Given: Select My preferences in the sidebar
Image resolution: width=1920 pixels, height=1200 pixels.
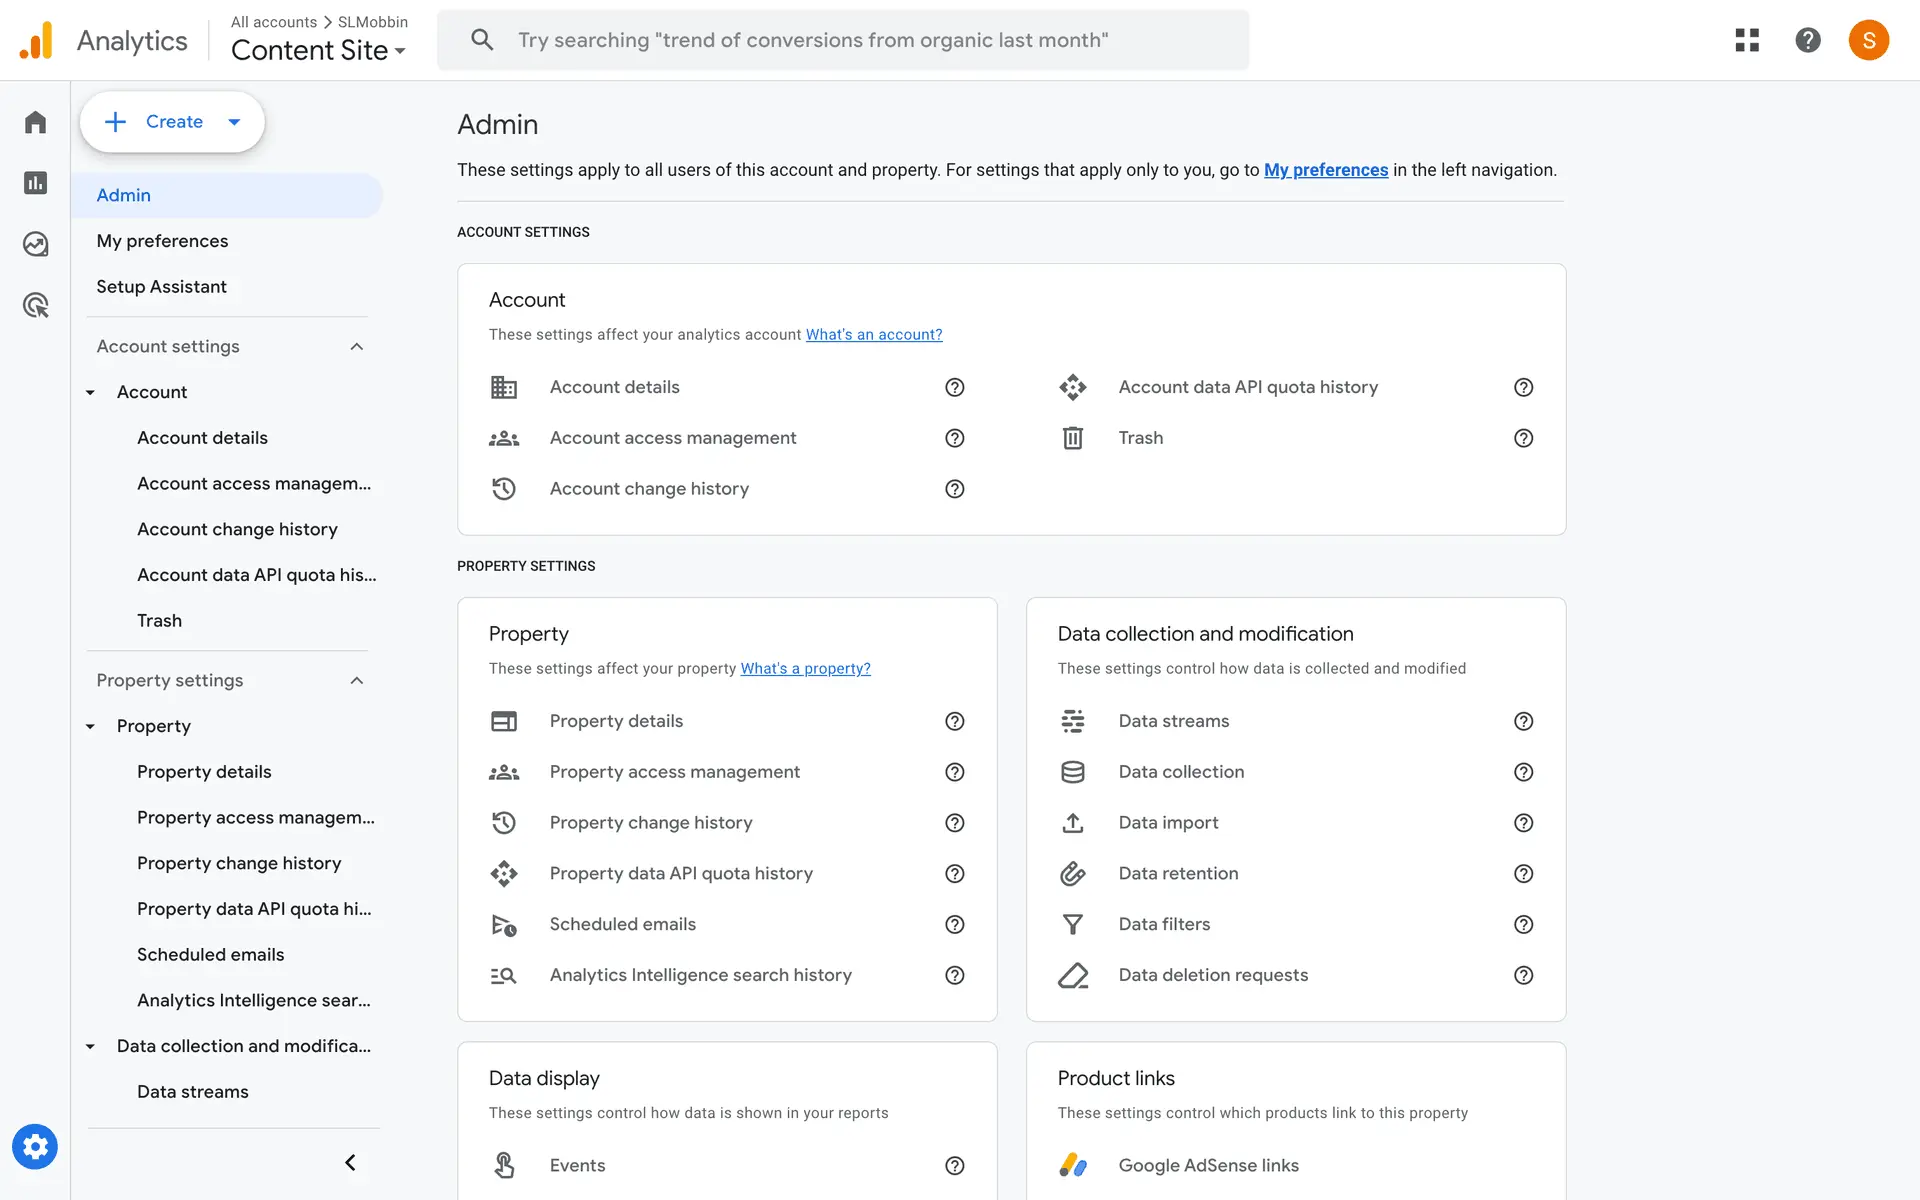Looking at the screenshot, I should (x=162, y=241).
